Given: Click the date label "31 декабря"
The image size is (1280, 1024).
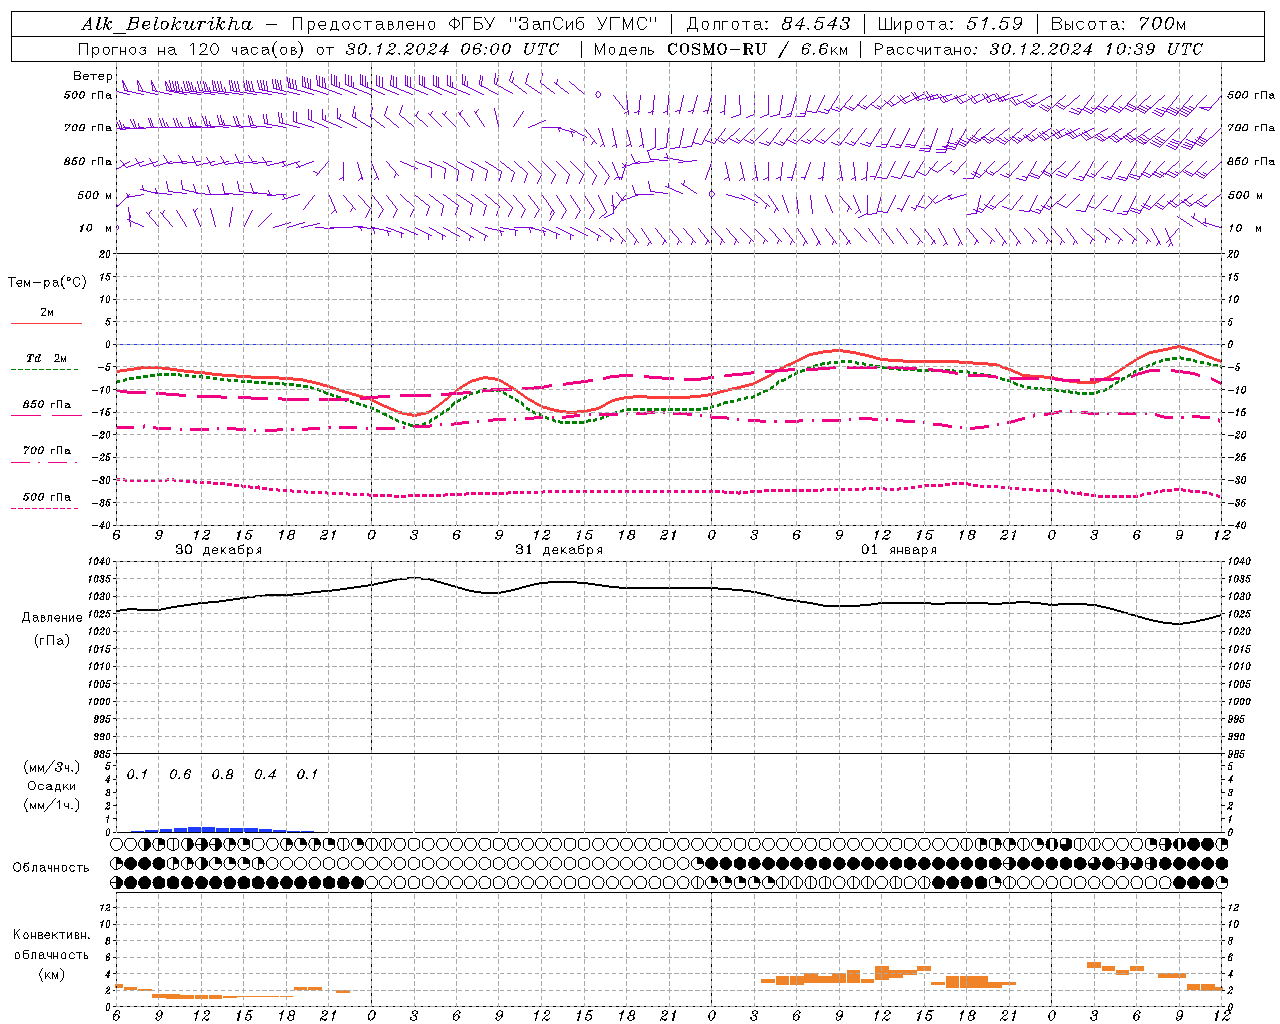Looking at the screenshot, I should pyautogui.click(x=559, y=550).
